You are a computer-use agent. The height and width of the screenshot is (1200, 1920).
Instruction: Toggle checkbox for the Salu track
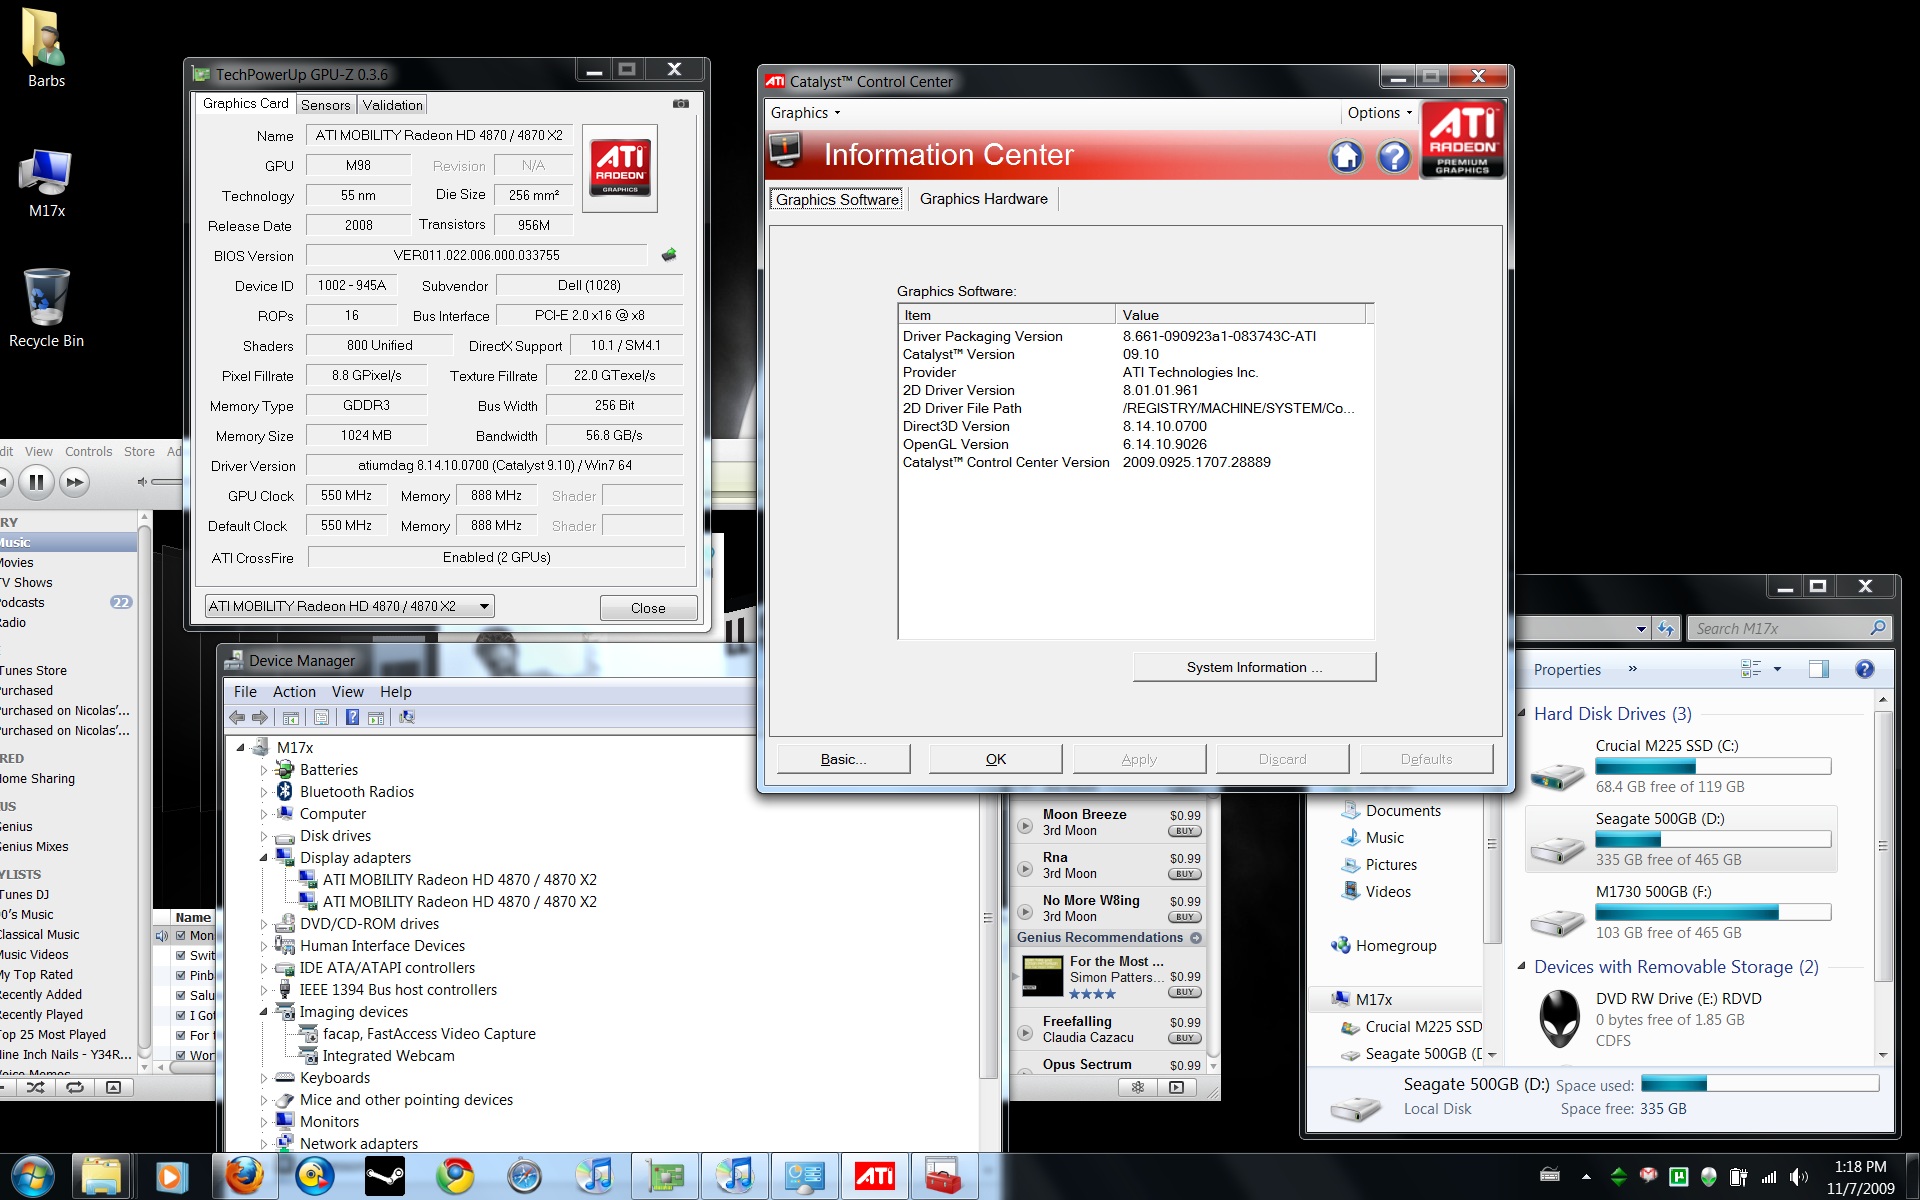(181, 996)
